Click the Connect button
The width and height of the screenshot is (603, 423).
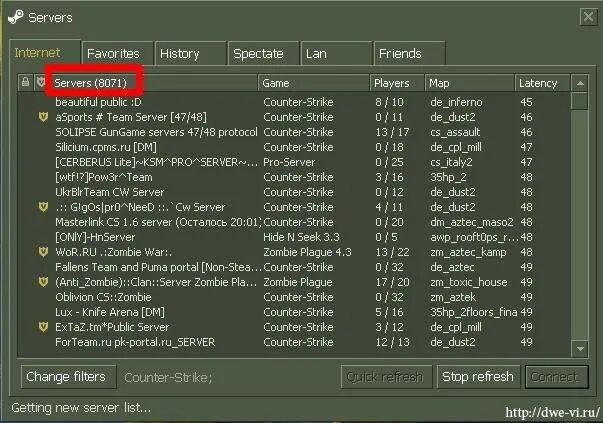[x=556, y=376]
